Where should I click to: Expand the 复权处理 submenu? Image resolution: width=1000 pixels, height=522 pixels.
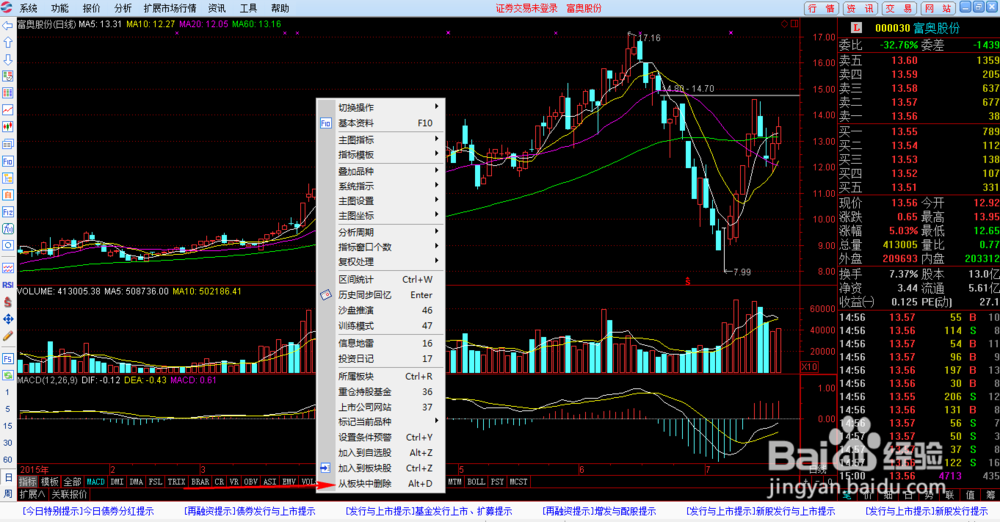(381, 262)
